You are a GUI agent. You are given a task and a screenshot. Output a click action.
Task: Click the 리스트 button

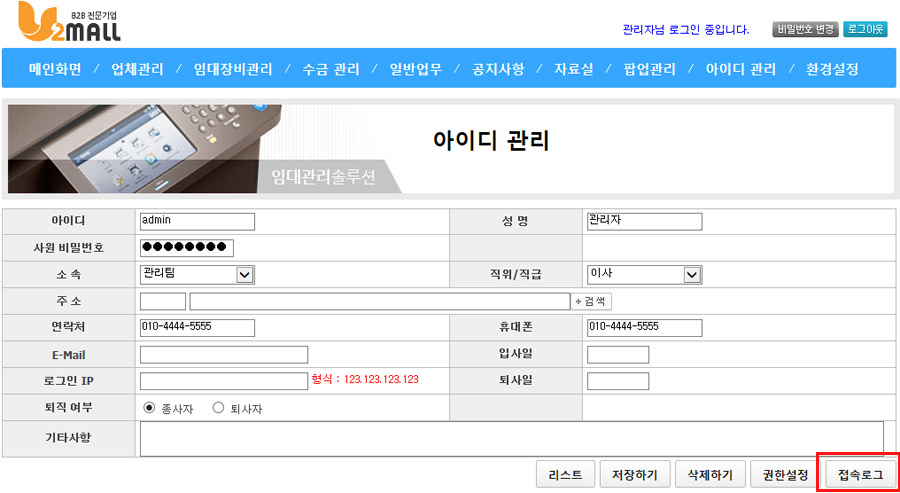point(565,475)
